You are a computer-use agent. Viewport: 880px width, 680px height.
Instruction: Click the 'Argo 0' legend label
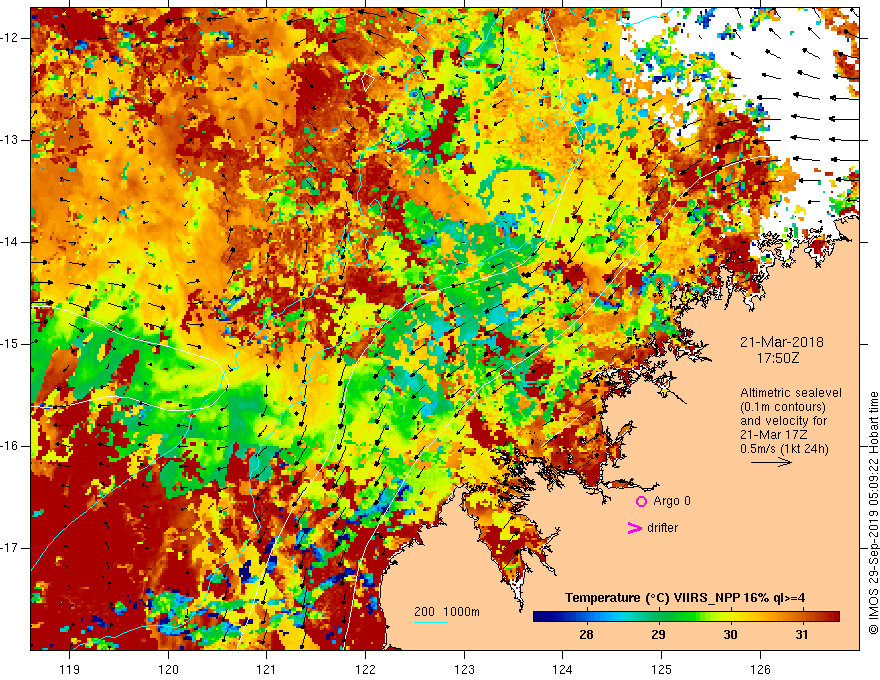pyautogui.click(x=672, y=501)
